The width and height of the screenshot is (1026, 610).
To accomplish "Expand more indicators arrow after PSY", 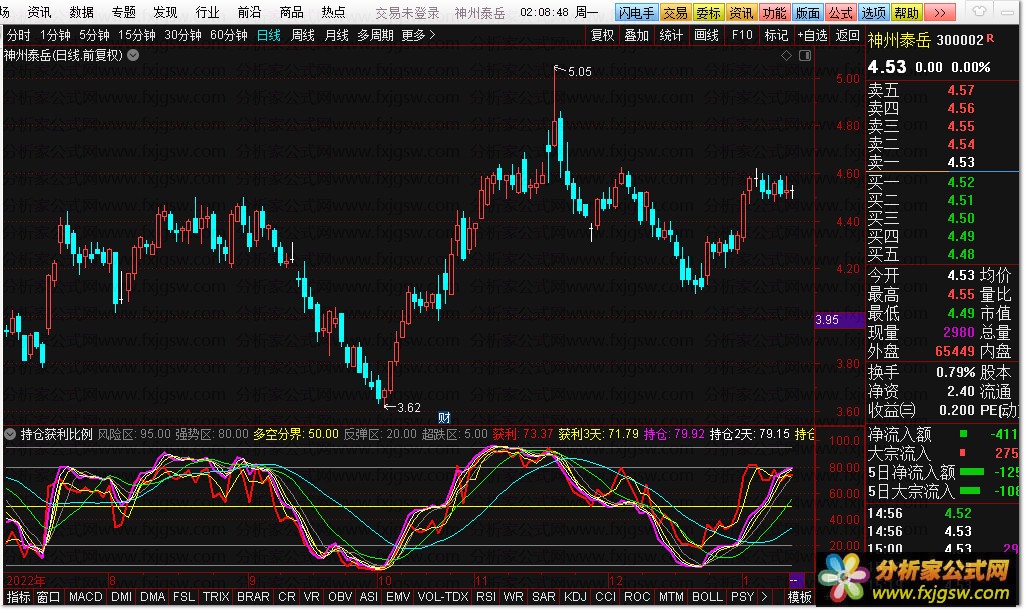I will click(x=764, y=597).
